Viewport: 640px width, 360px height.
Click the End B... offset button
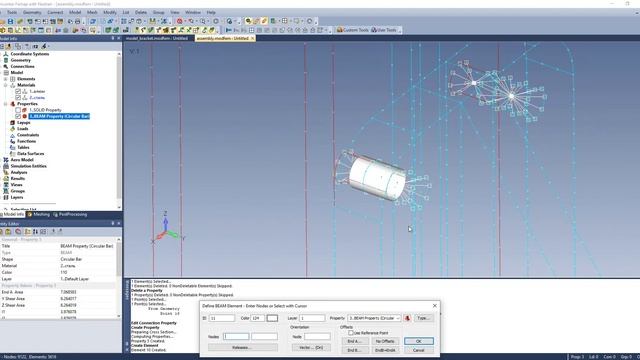355,350
